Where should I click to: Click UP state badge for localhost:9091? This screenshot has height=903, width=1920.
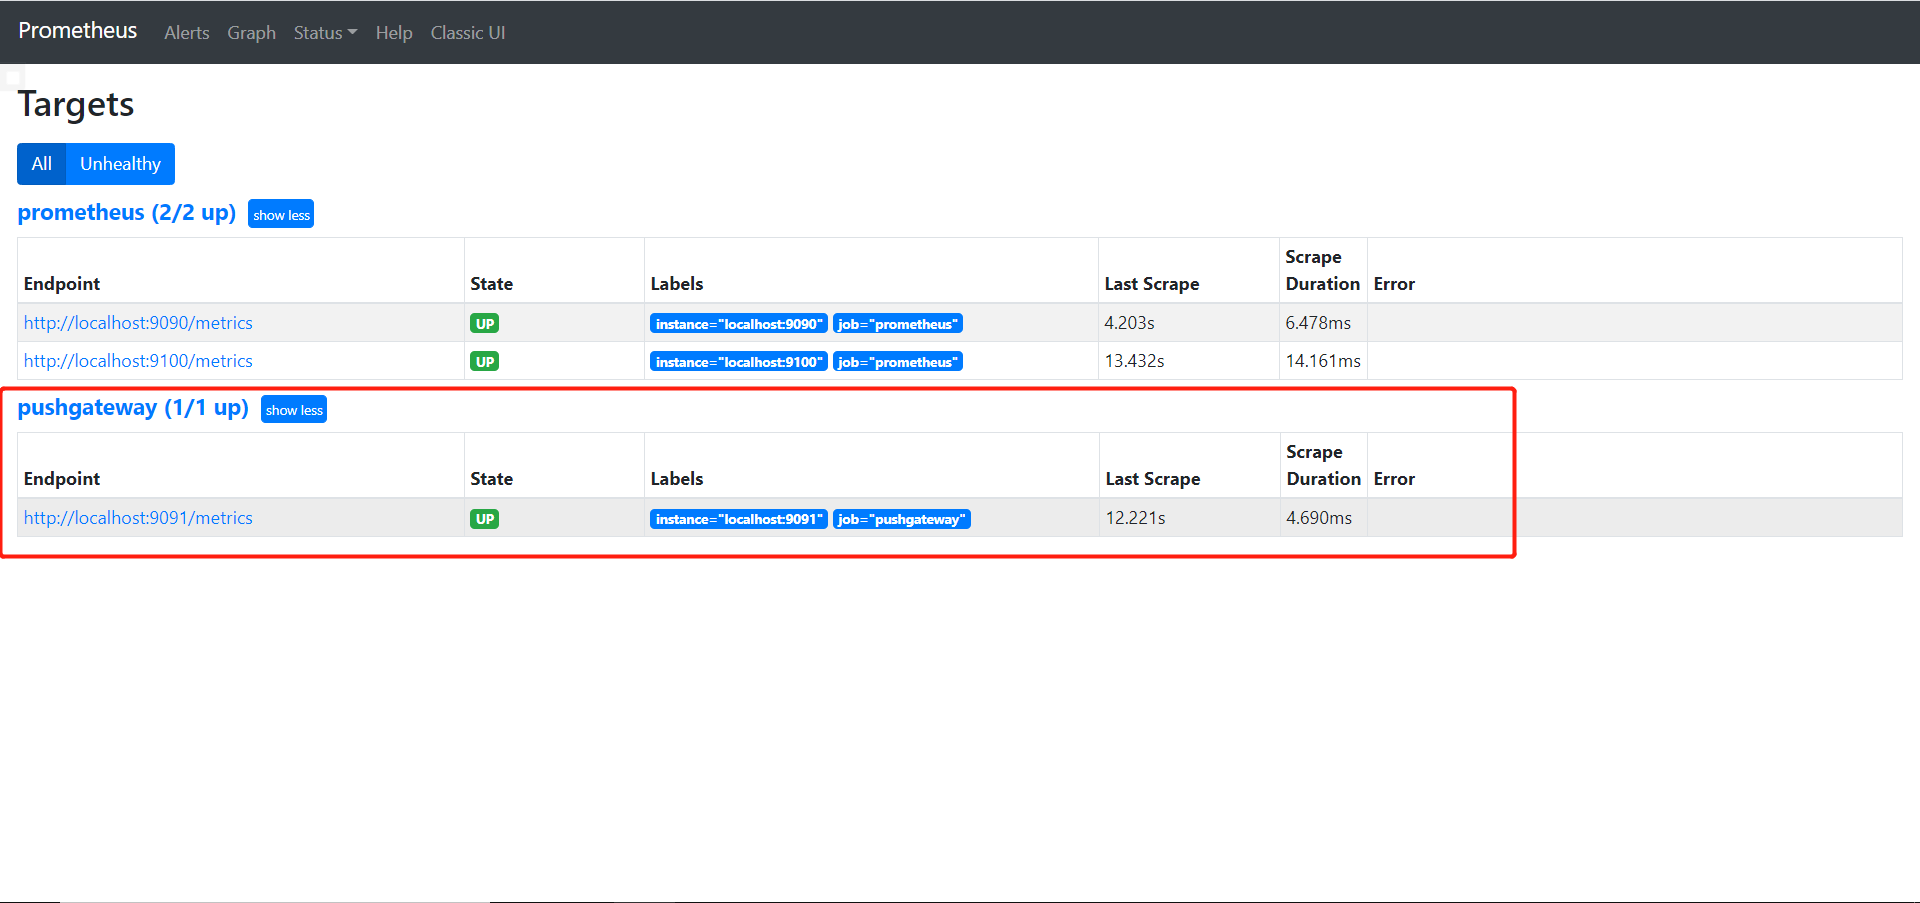point(485,519)
